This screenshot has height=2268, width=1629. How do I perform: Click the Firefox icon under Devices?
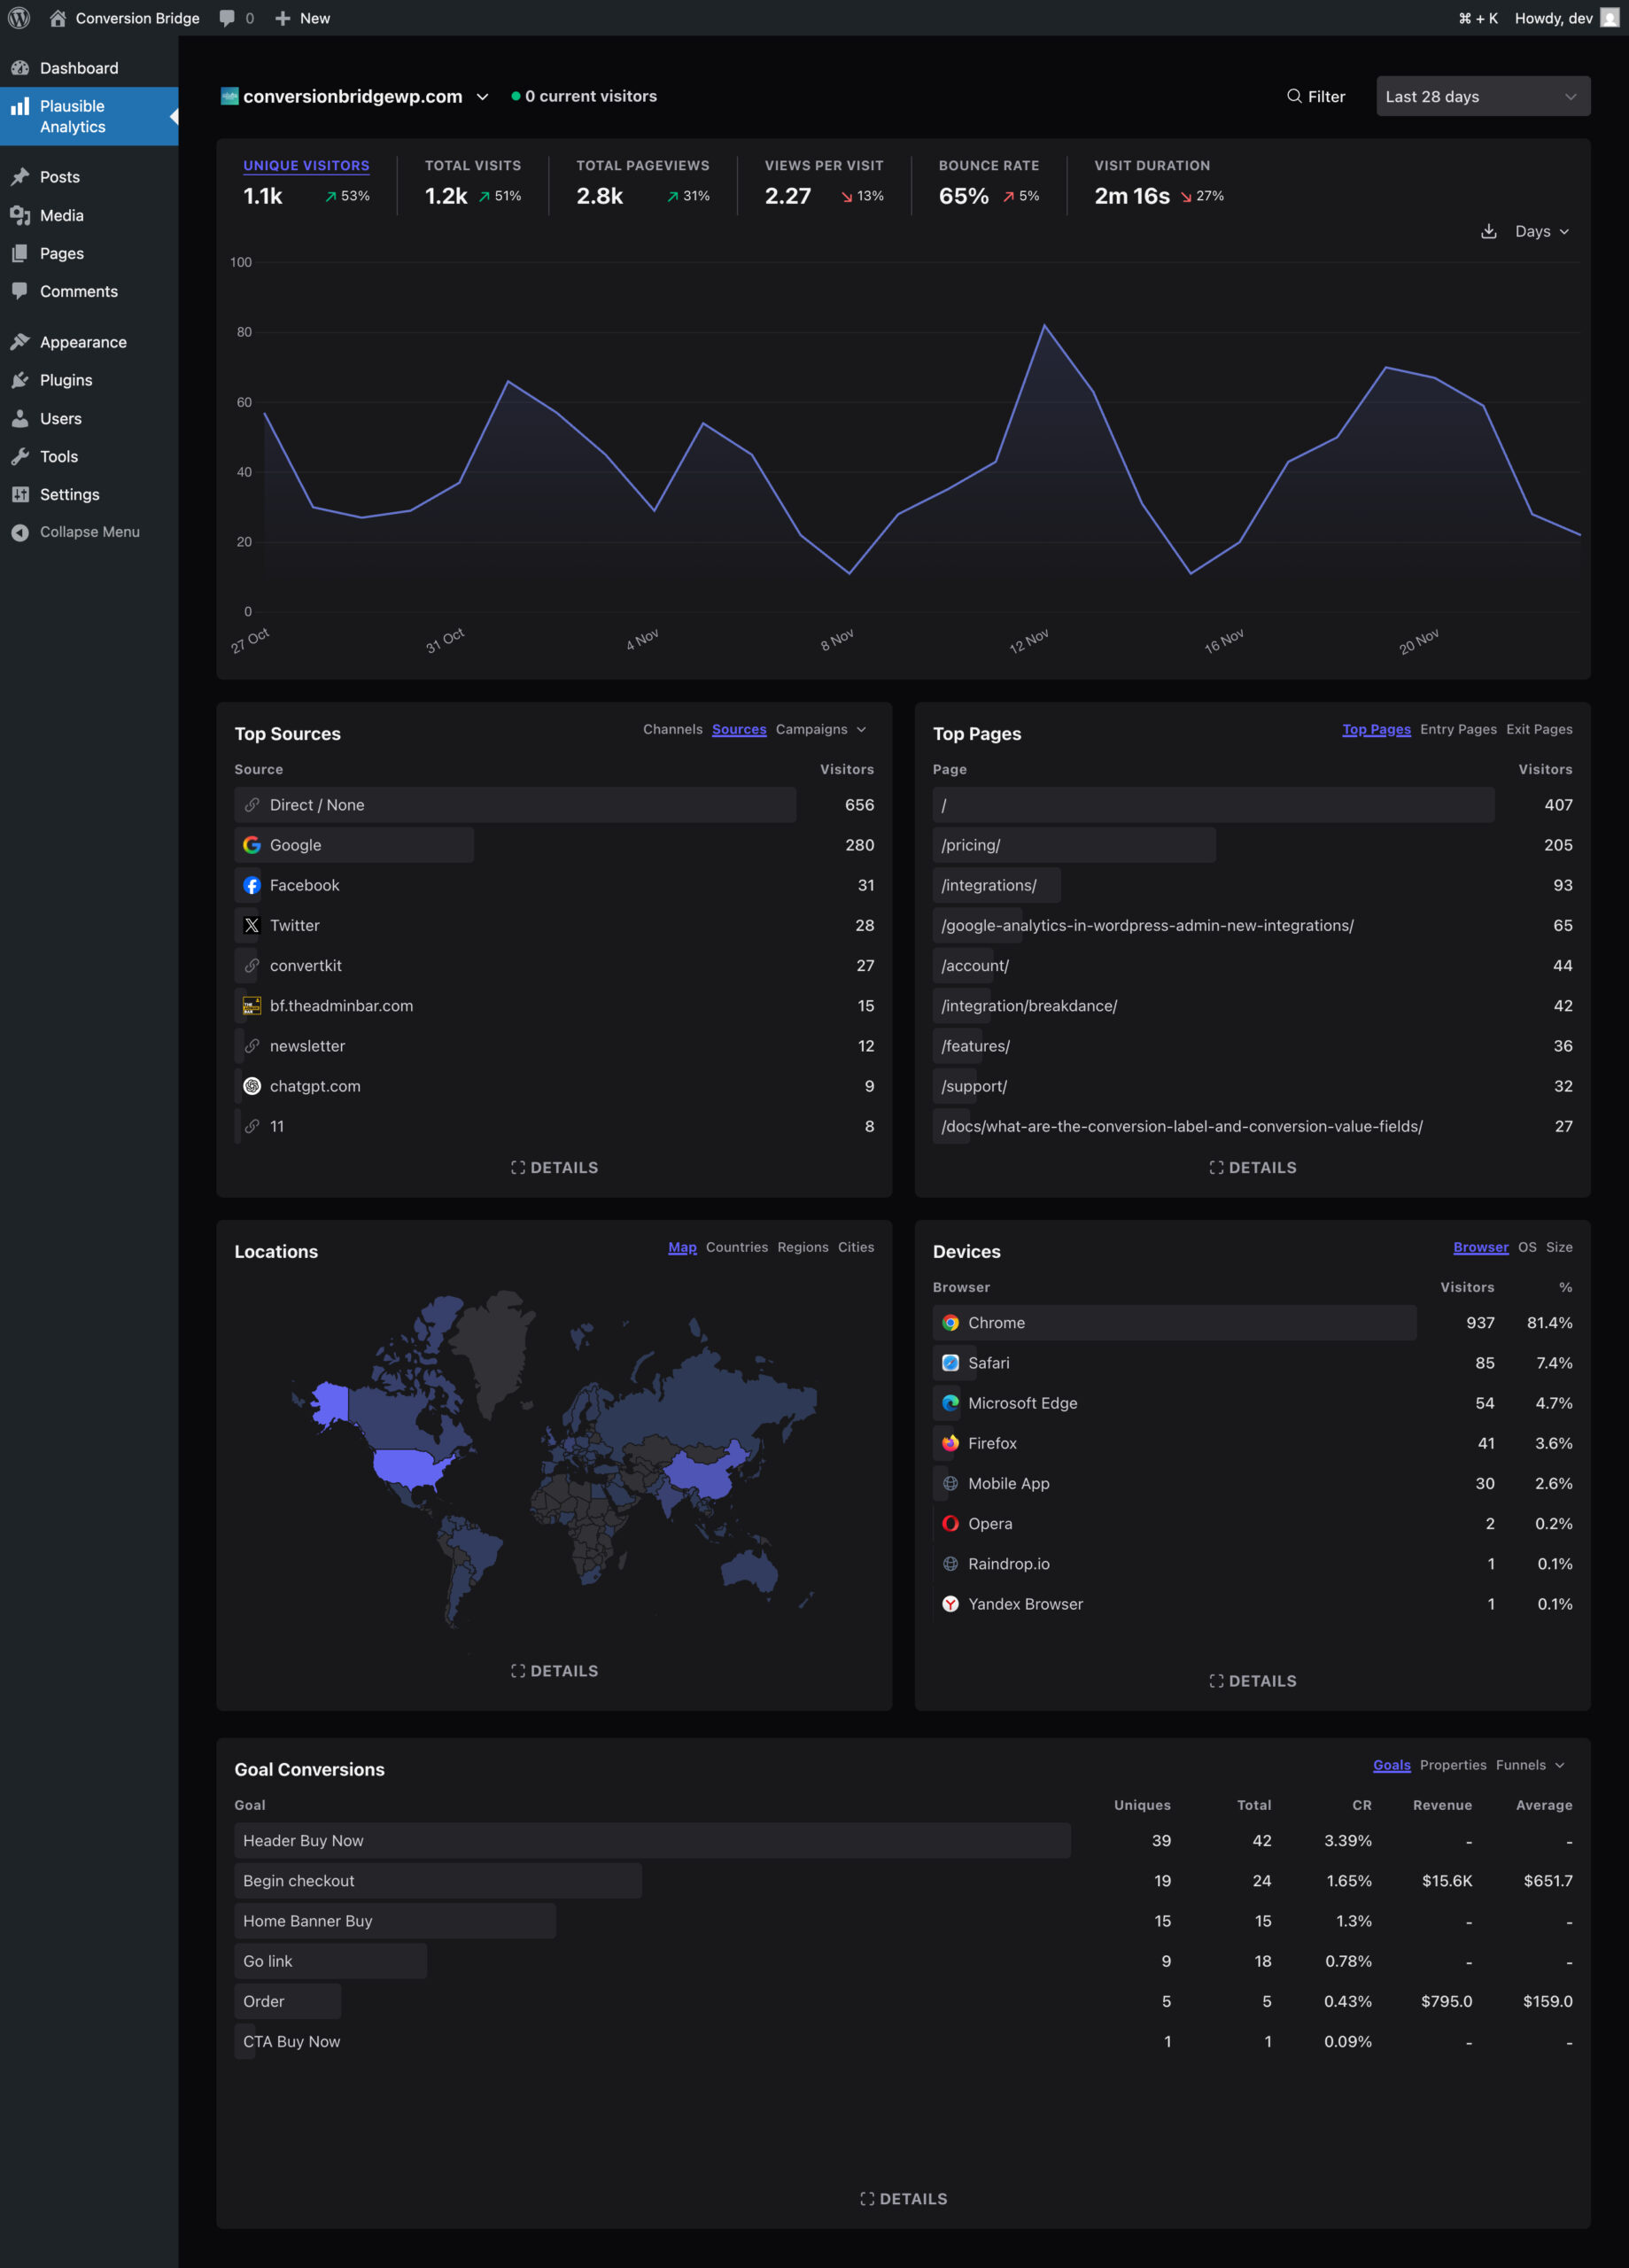pos(950,1443)
